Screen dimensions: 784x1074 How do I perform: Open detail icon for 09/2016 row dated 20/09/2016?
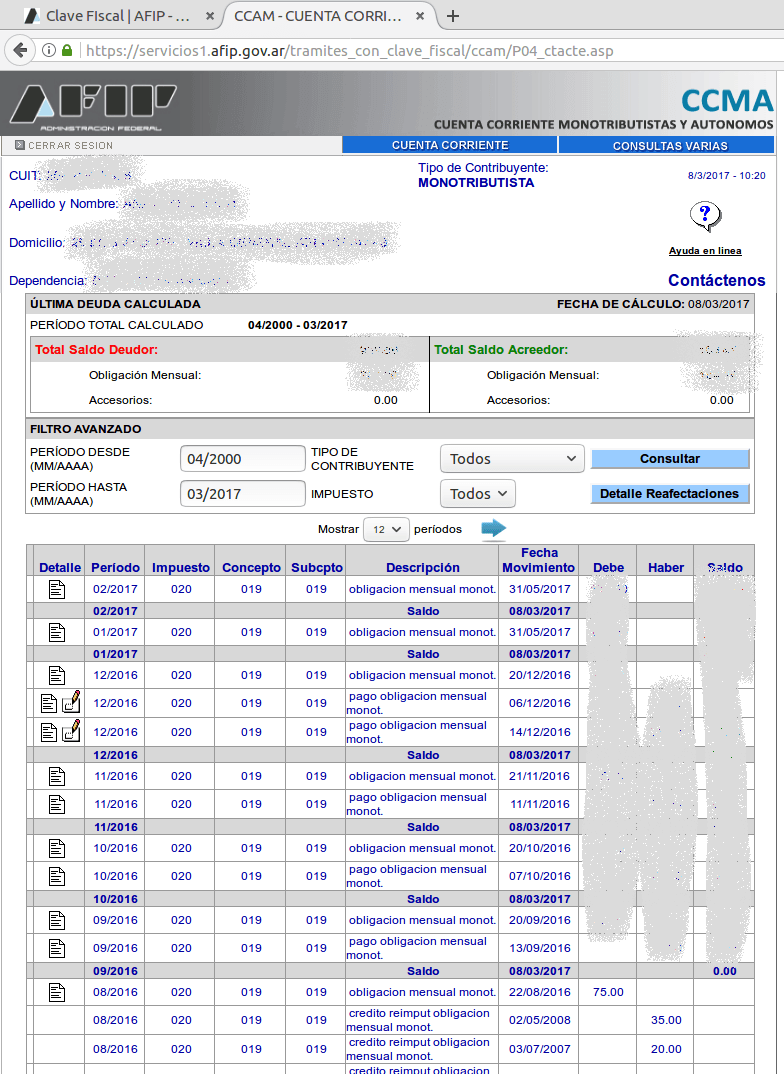click(57, 920)
